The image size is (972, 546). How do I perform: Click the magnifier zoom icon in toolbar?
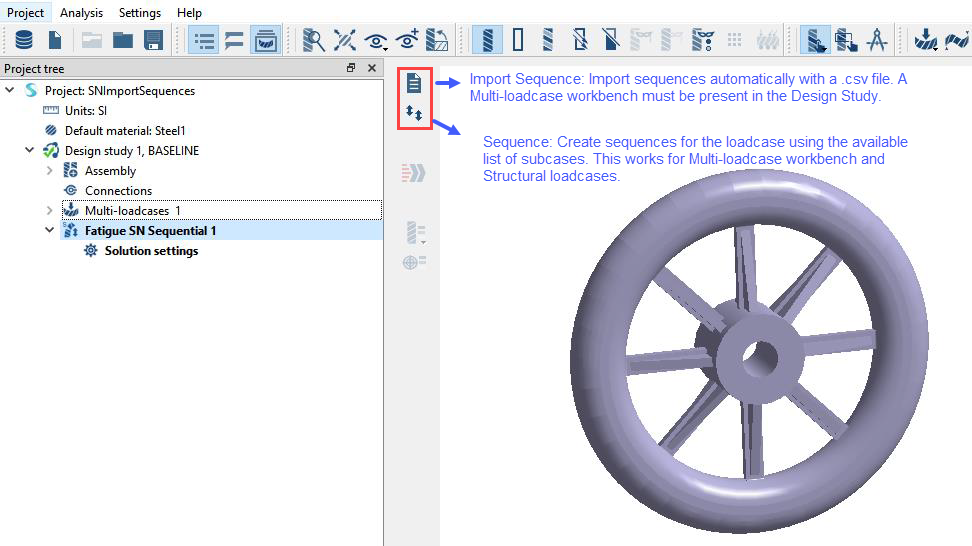pyautogui.click(x=314, y=41)
